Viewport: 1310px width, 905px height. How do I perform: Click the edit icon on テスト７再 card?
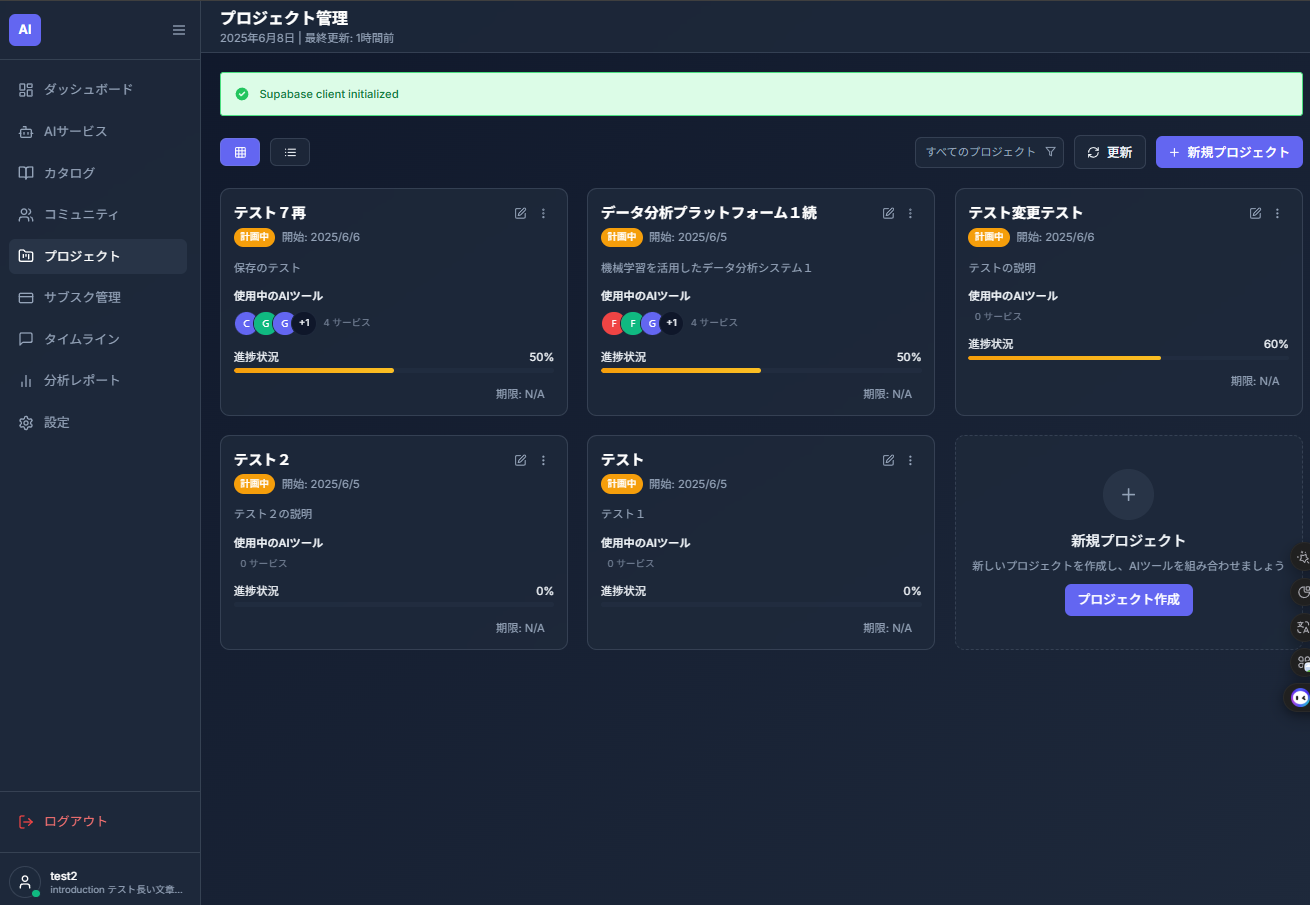pyautogui.click(x=520, y=213)
